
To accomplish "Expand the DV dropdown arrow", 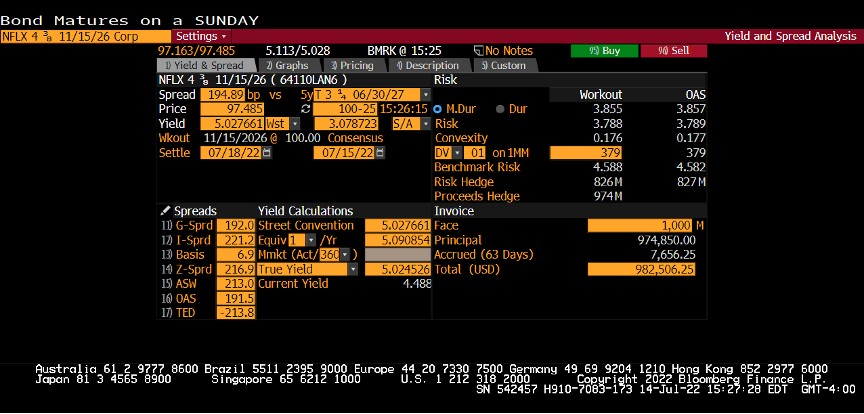I will point(457,153).
